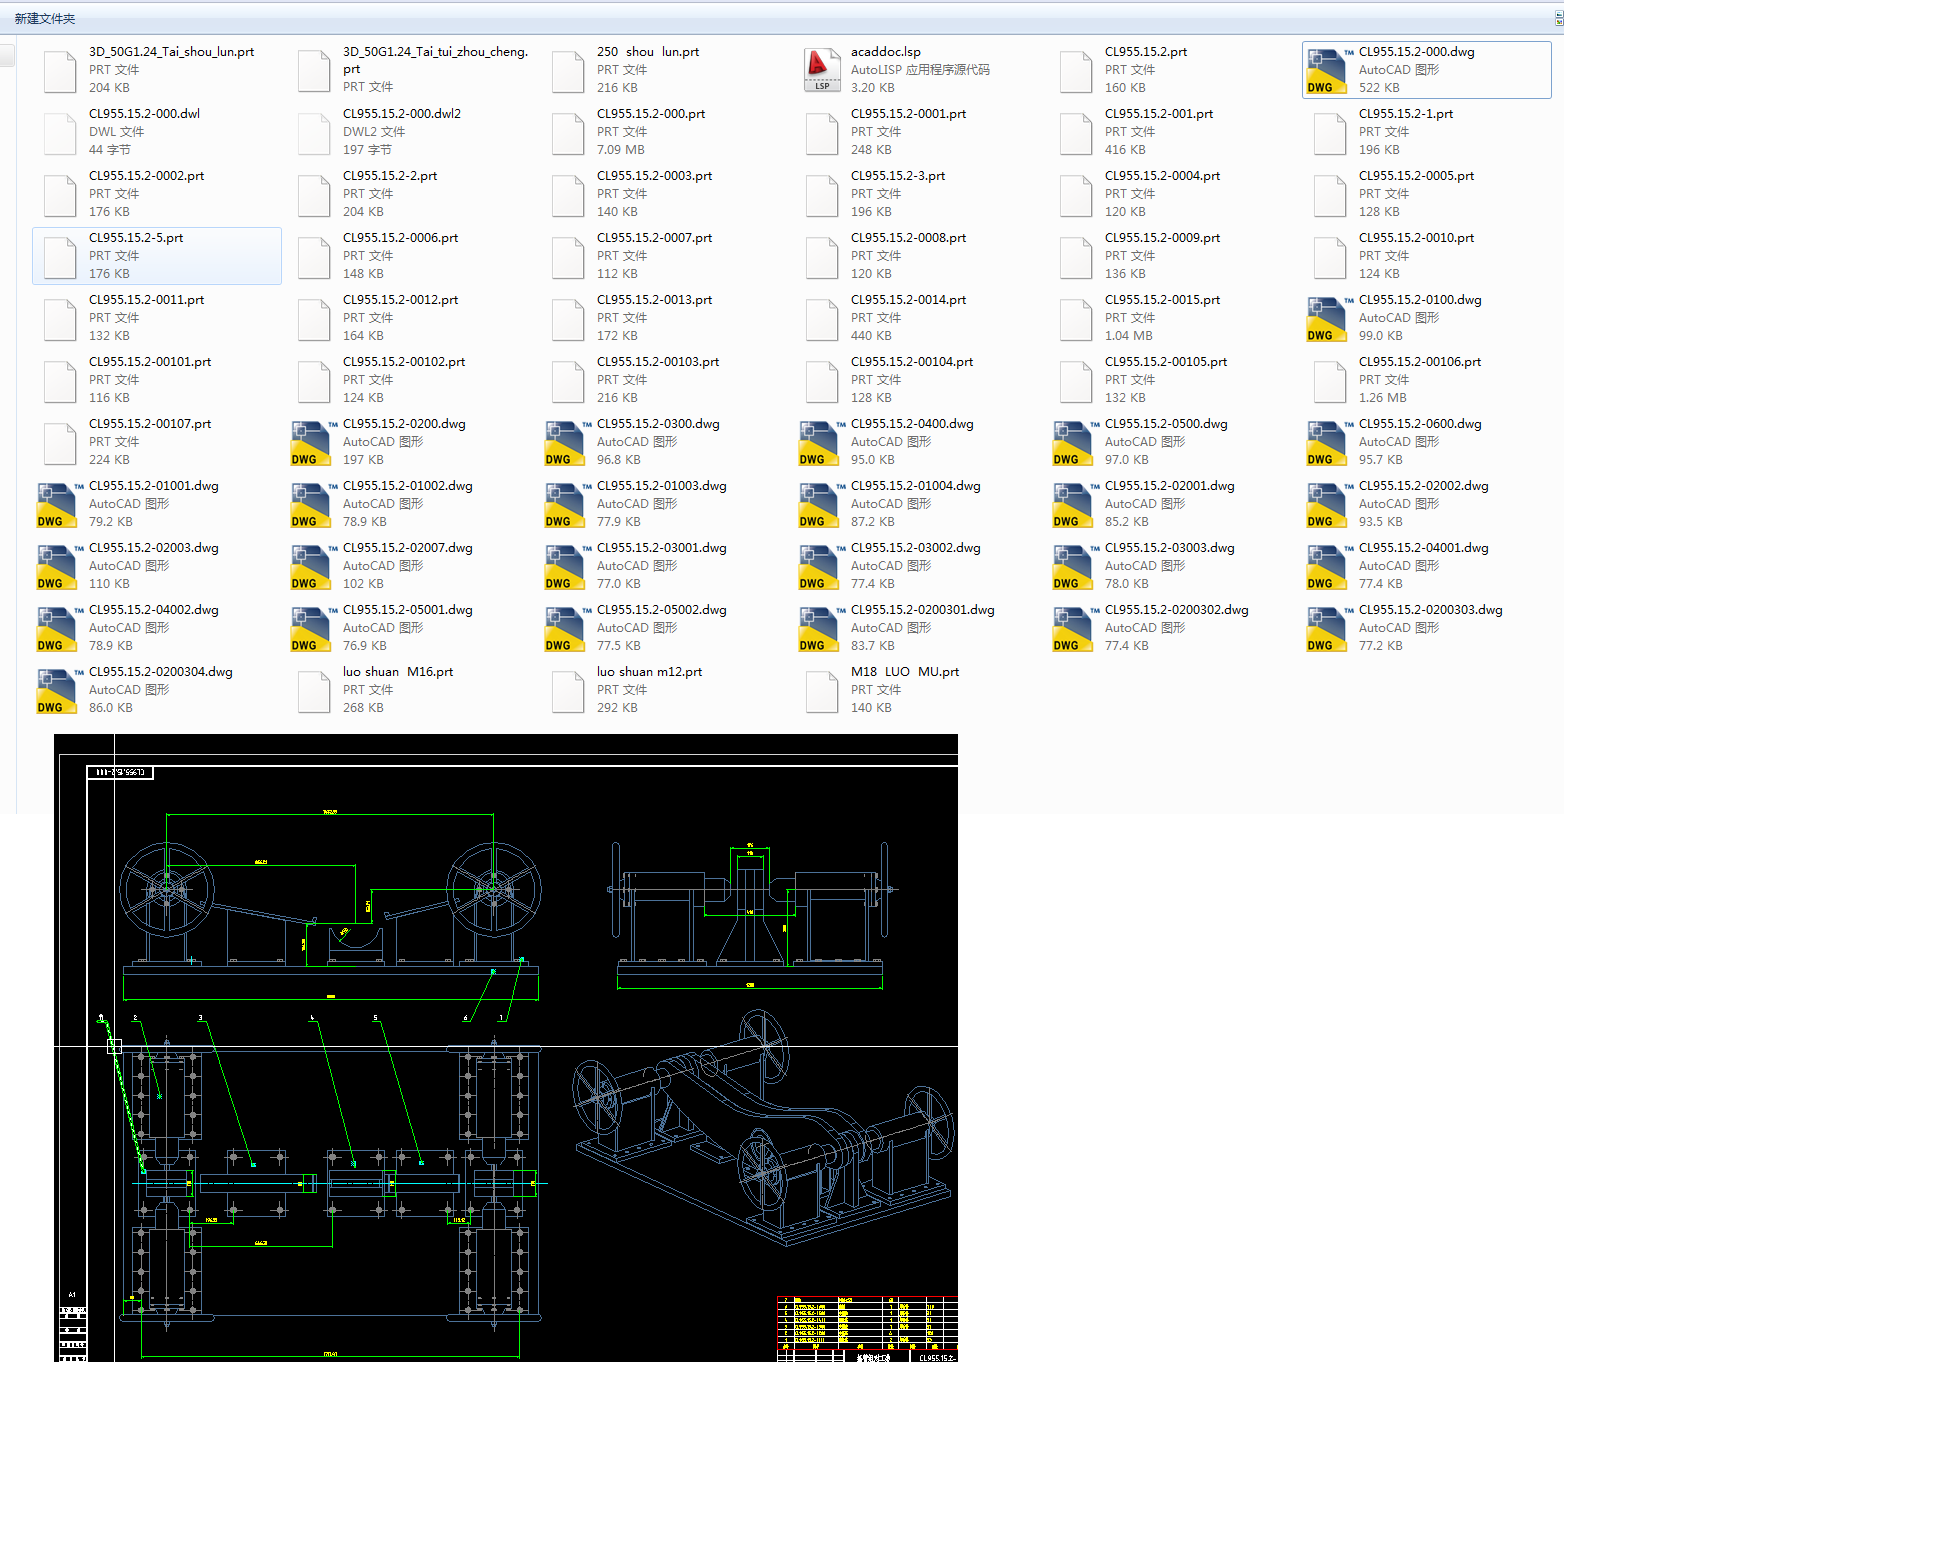
Task: Click side elevation view in CAD drawing
Action: pos(750,910)
